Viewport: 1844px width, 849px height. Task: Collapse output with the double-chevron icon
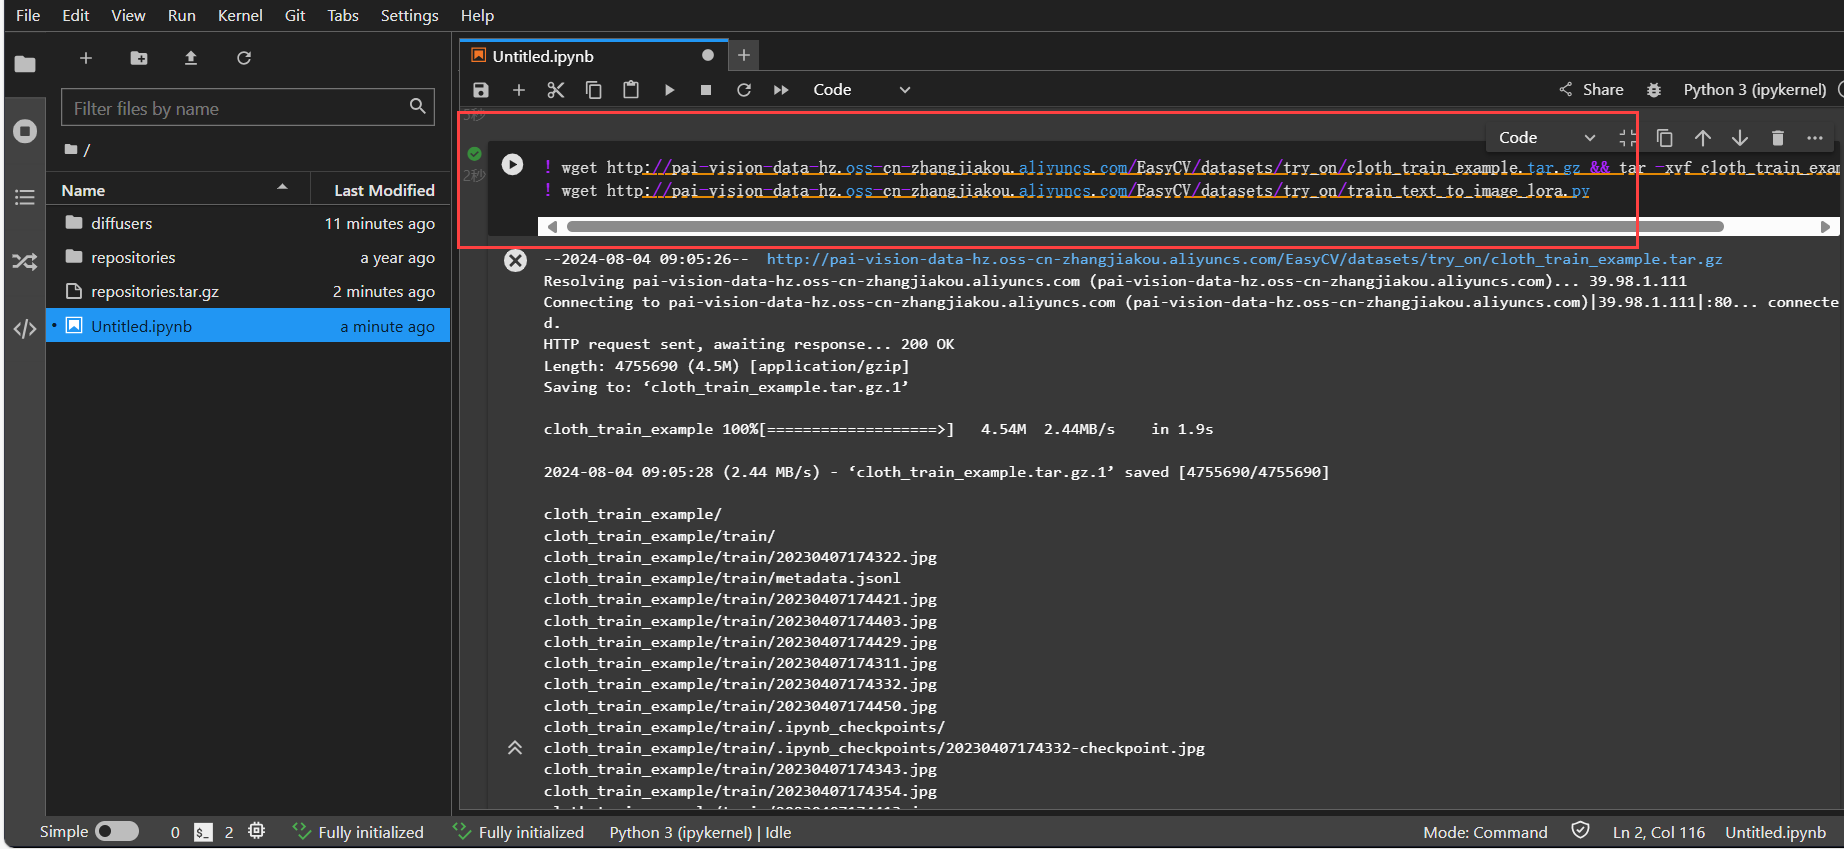(x=515, y=748)
